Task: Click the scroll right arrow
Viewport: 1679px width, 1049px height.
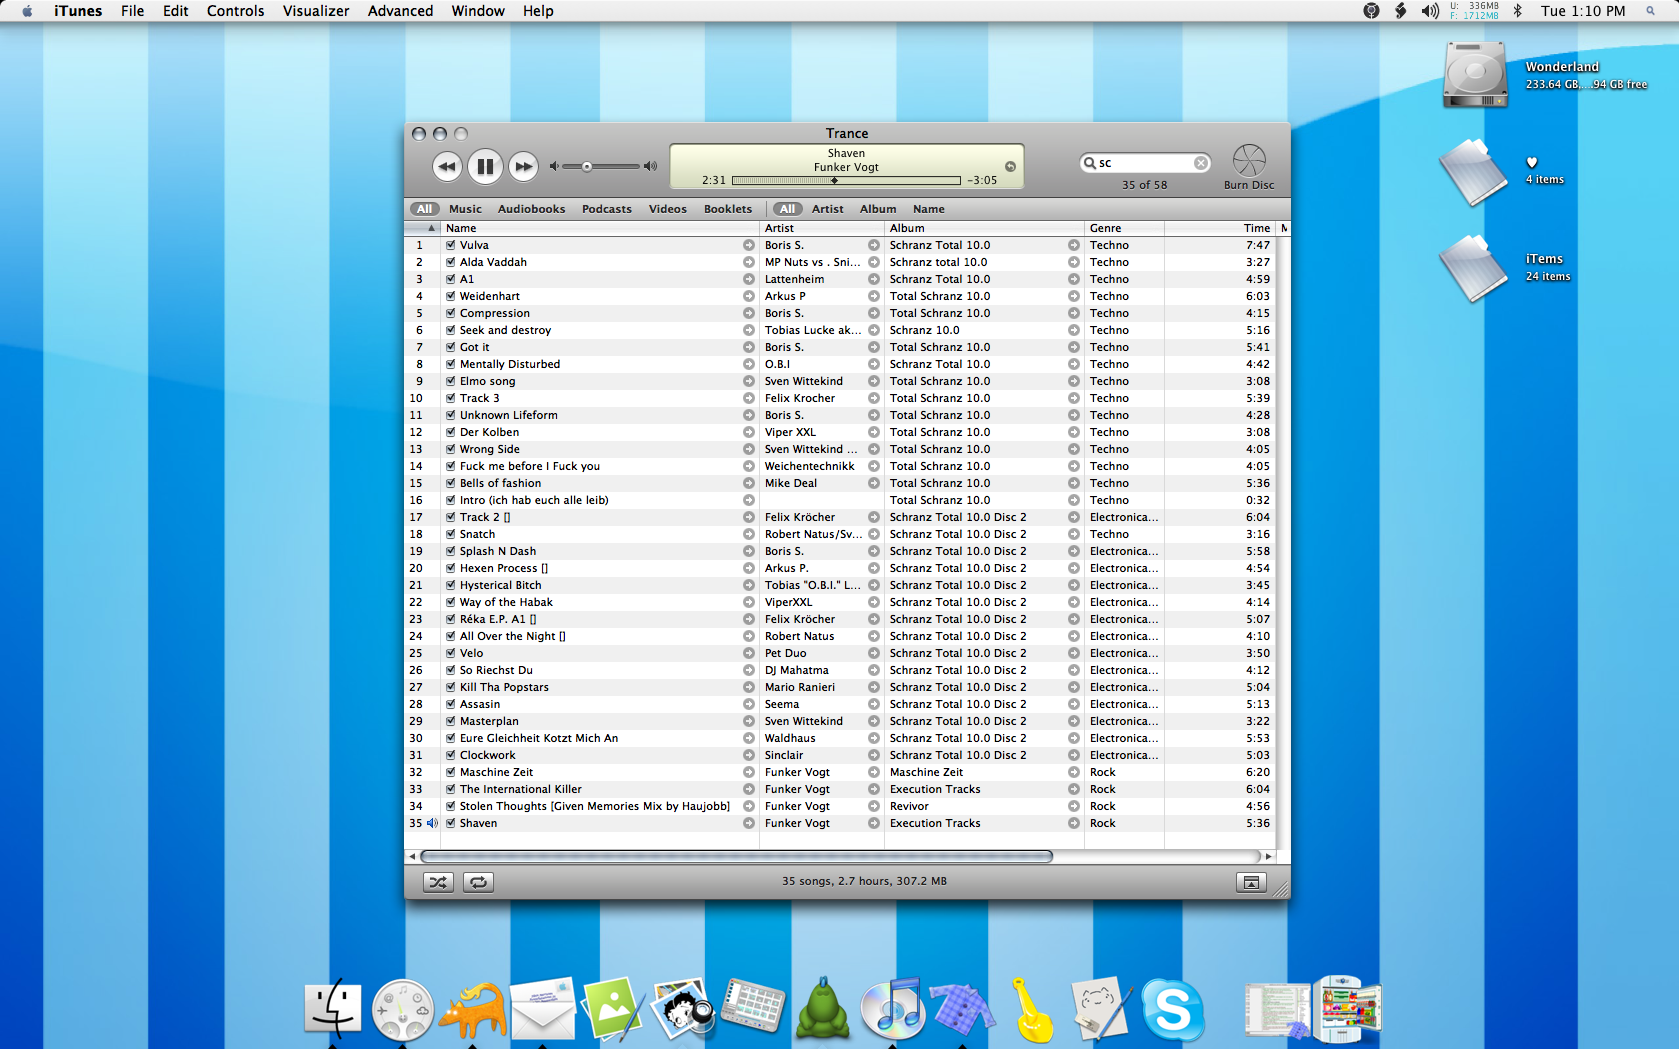Action: (1269, 856)
